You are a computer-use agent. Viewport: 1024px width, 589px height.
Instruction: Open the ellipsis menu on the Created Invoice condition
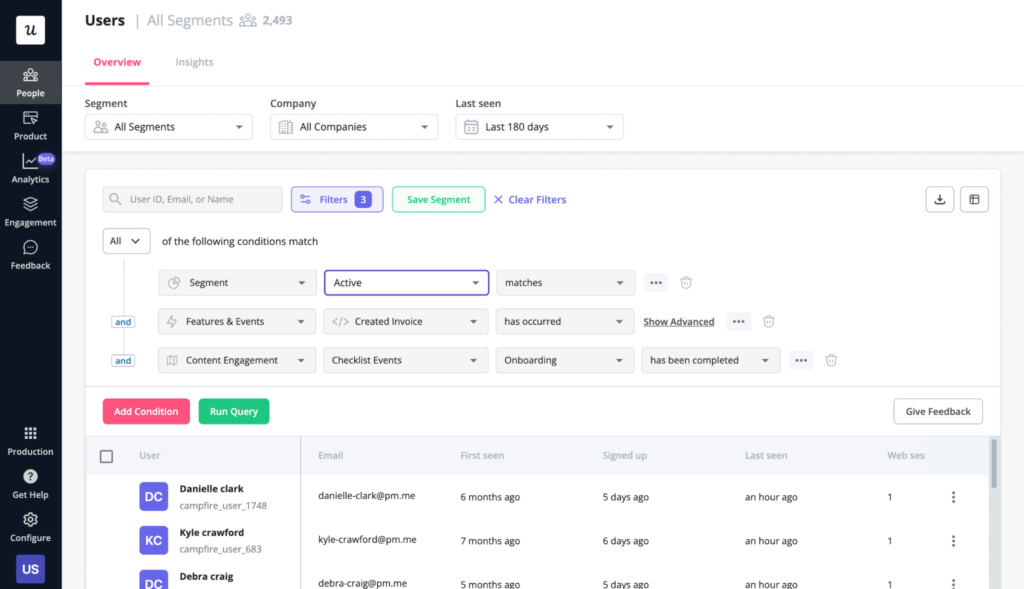point(740,321)
